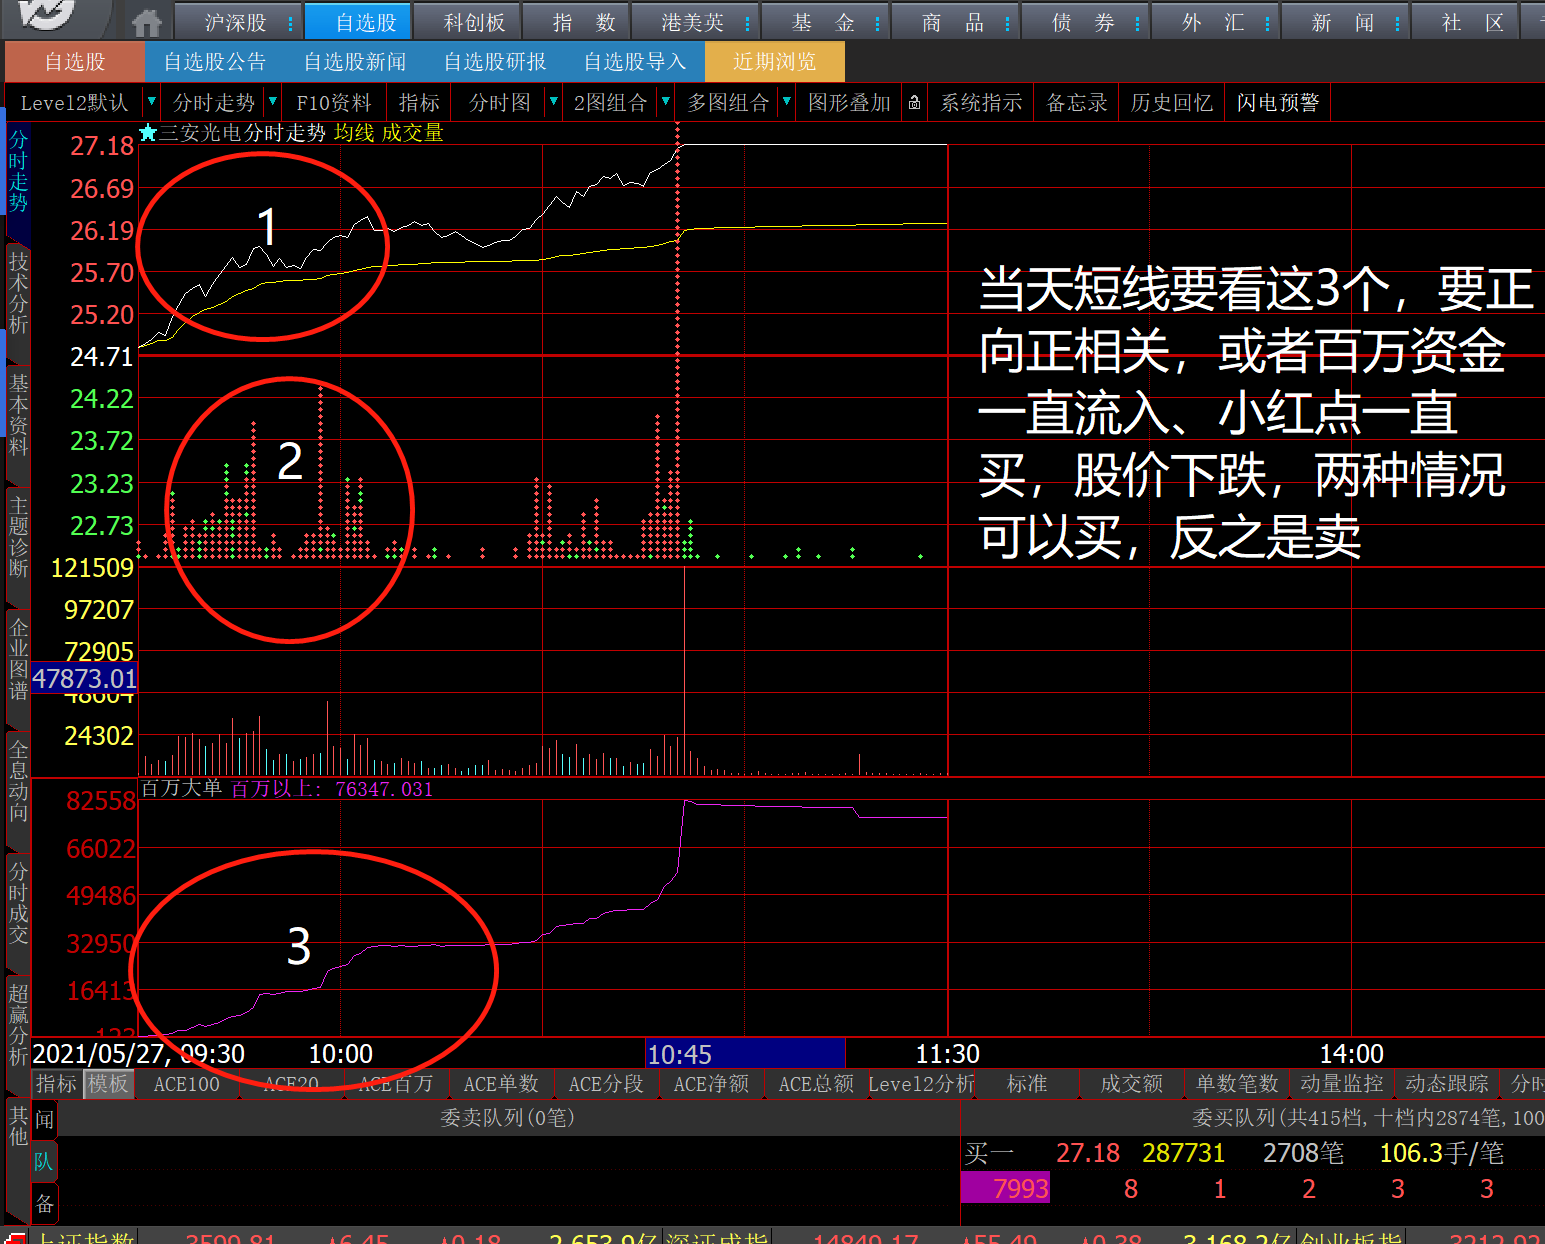Open the 商品 submenu dots
The height and width of the screenshot is (1244, 1545).
click(x=1007, y=23)
